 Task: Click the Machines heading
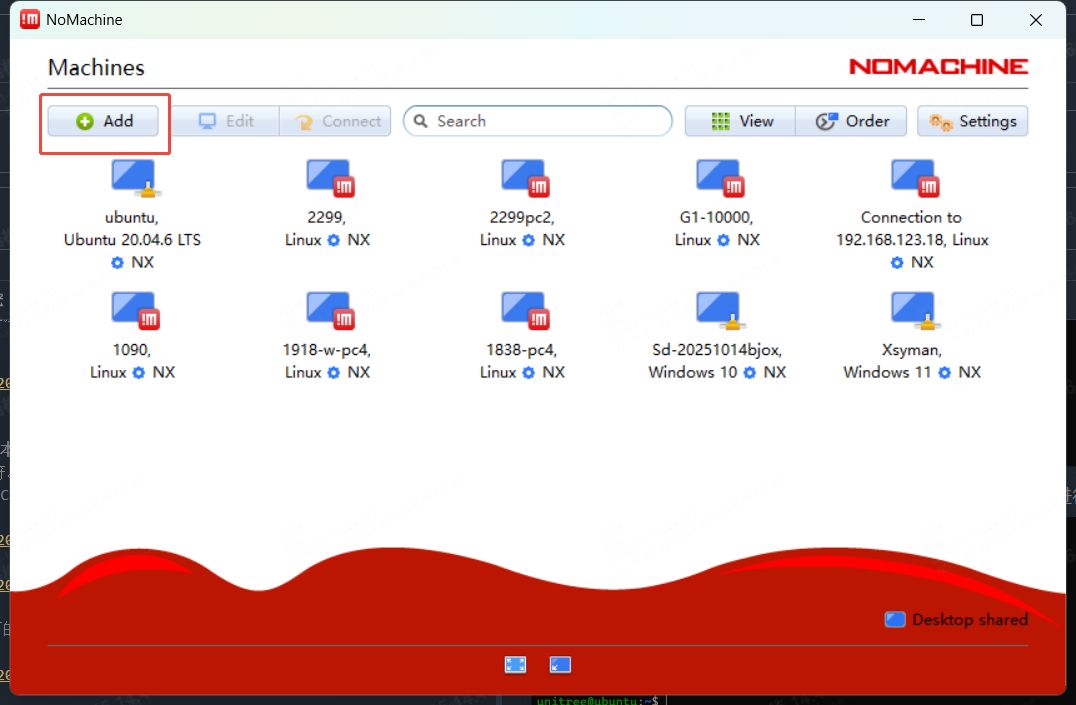click(x=96, y=67)
